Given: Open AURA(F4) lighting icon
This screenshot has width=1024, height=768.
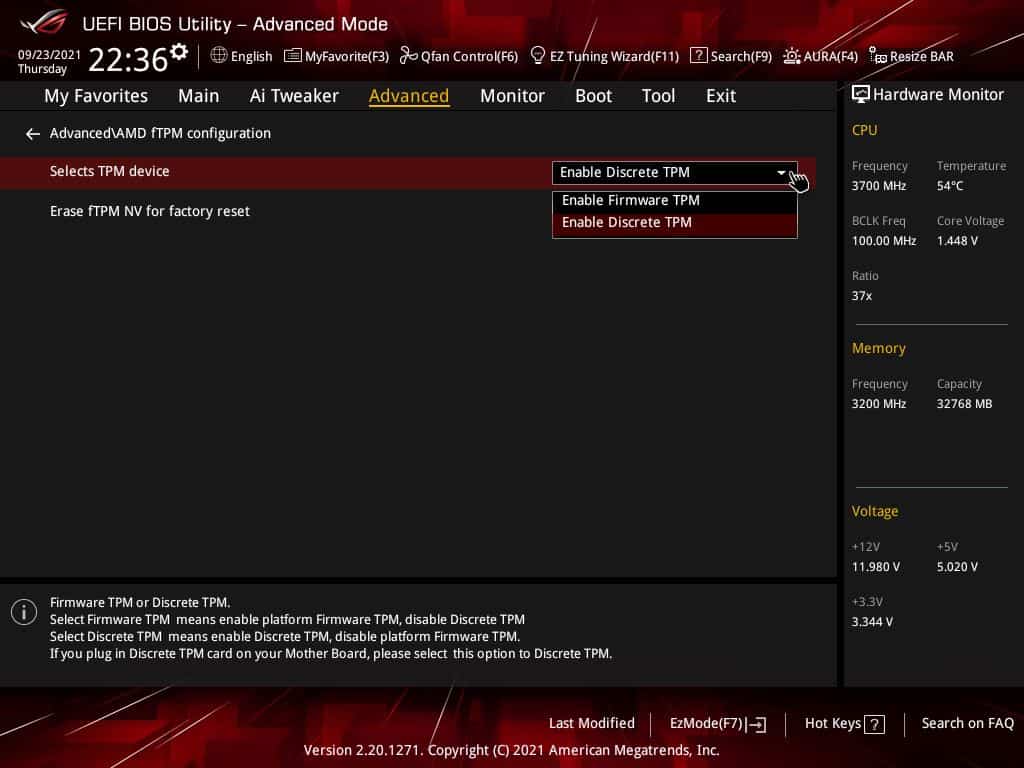Looking at the screenshot, I should point(792,56).
